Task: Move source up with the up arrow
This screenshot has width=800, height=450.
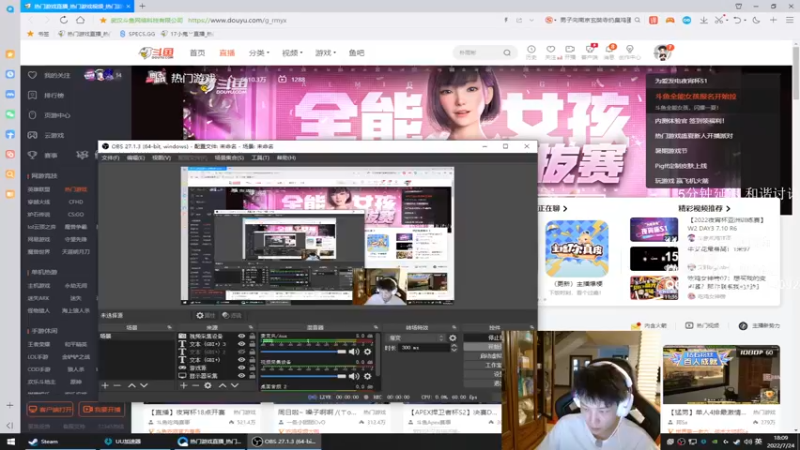Action: [x=222, y=386]
